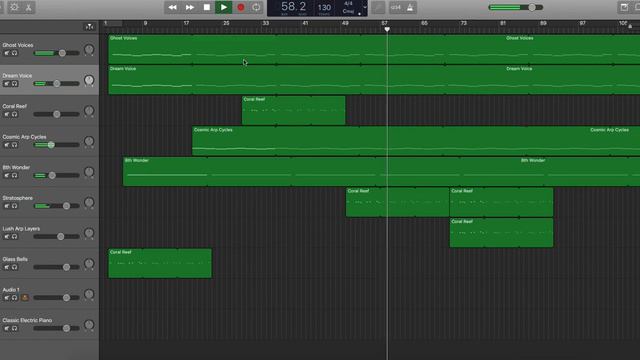This screenshot has height=360, width=640.
Task: Toggle the metronome button
Action: point(410,7)
